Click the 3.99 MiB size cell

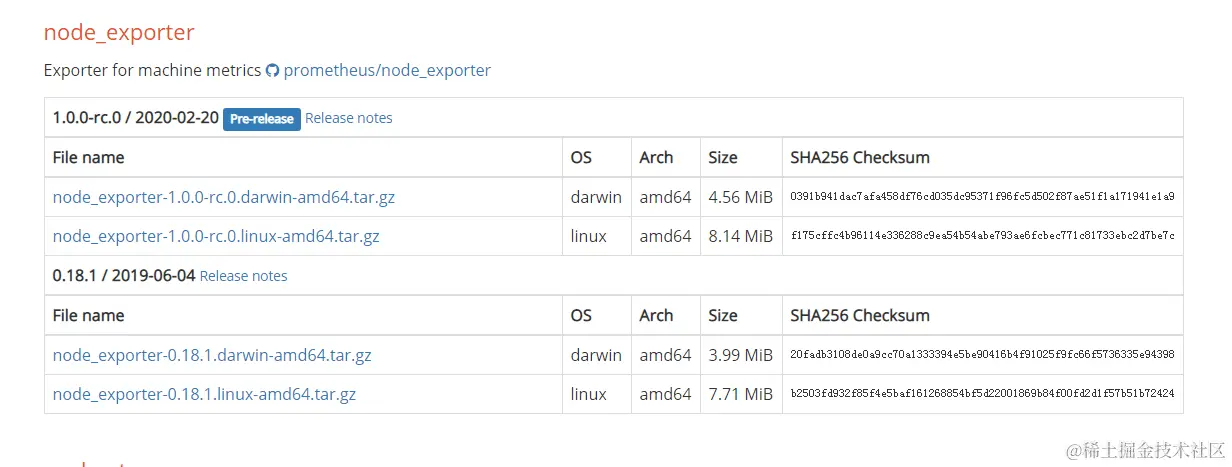[x=740, y=355]
